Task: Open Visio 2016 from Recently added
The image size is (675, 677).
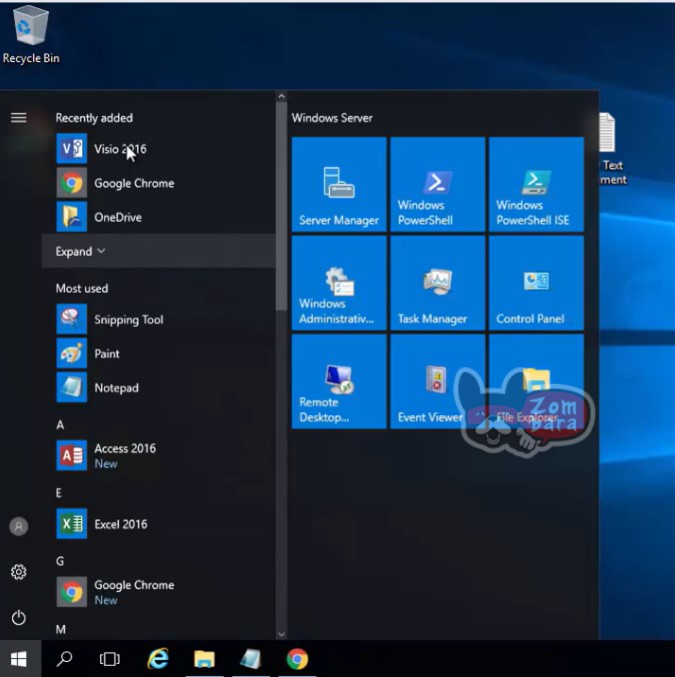Action: (158, 149)
